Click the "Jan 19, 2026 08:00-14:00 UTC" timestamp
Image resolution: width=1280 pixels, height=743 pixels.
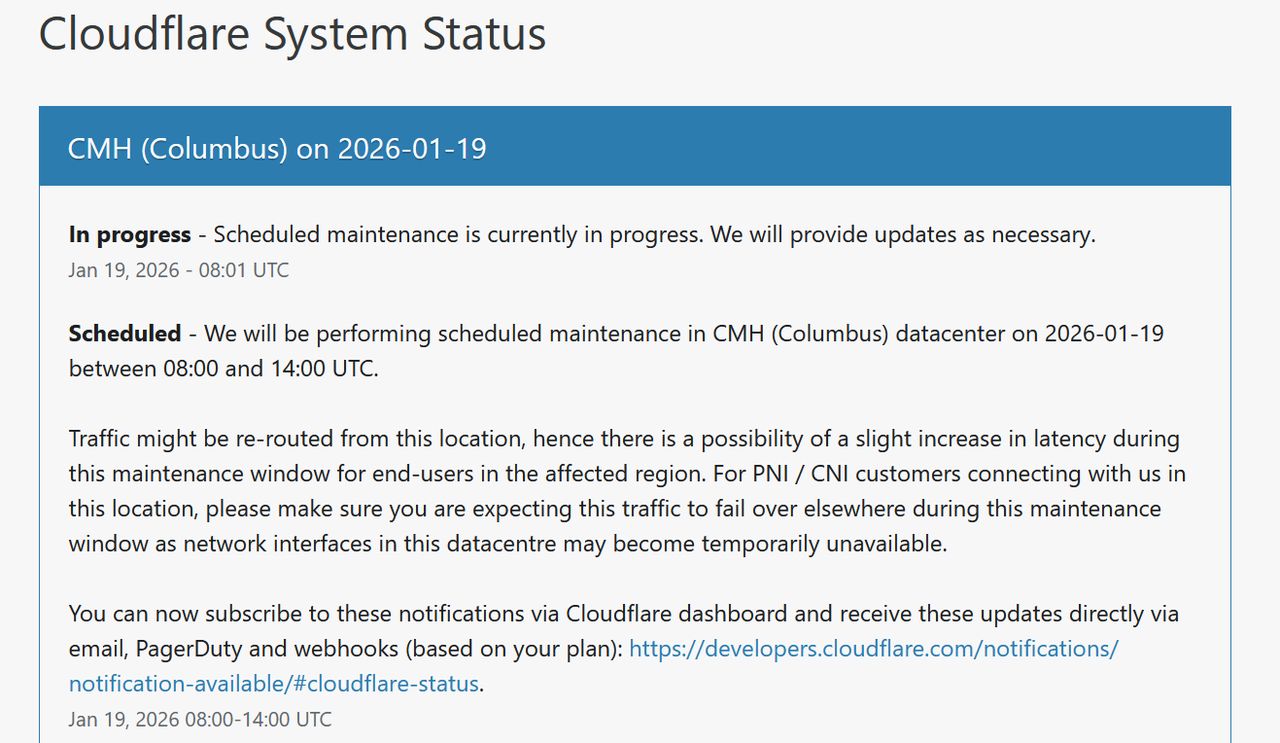200,719
